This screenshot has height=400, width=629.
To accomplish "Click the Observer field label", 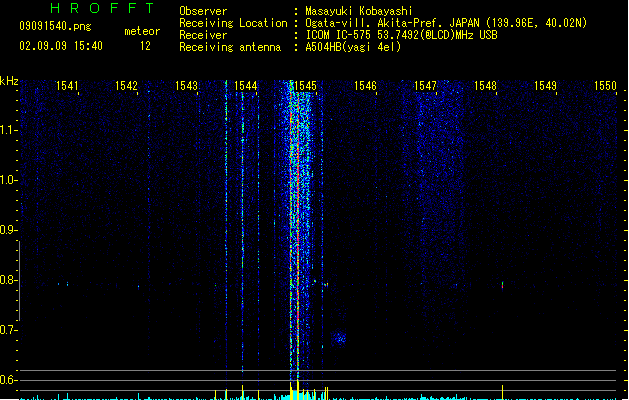I will click(x=203, y=11).
